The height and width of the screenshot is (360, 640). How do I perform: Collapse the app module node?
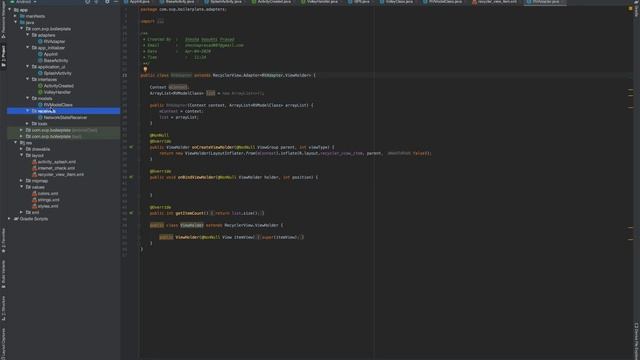click(x=9, y=10)
